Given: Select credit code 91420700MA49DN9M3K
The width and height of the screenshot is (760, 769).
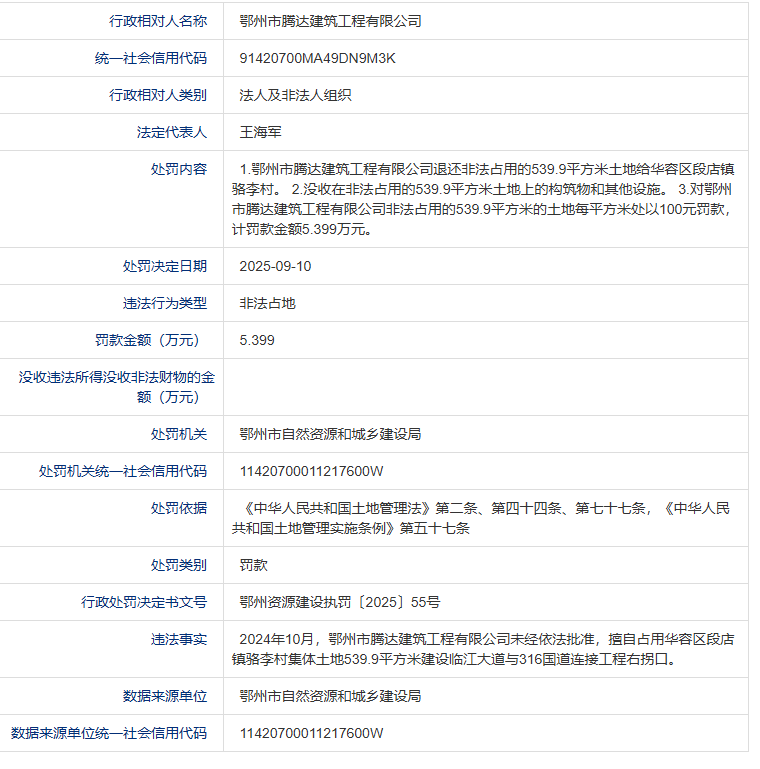Looking at the screenshot, I should pyautogui.click(x=318, y=58).
